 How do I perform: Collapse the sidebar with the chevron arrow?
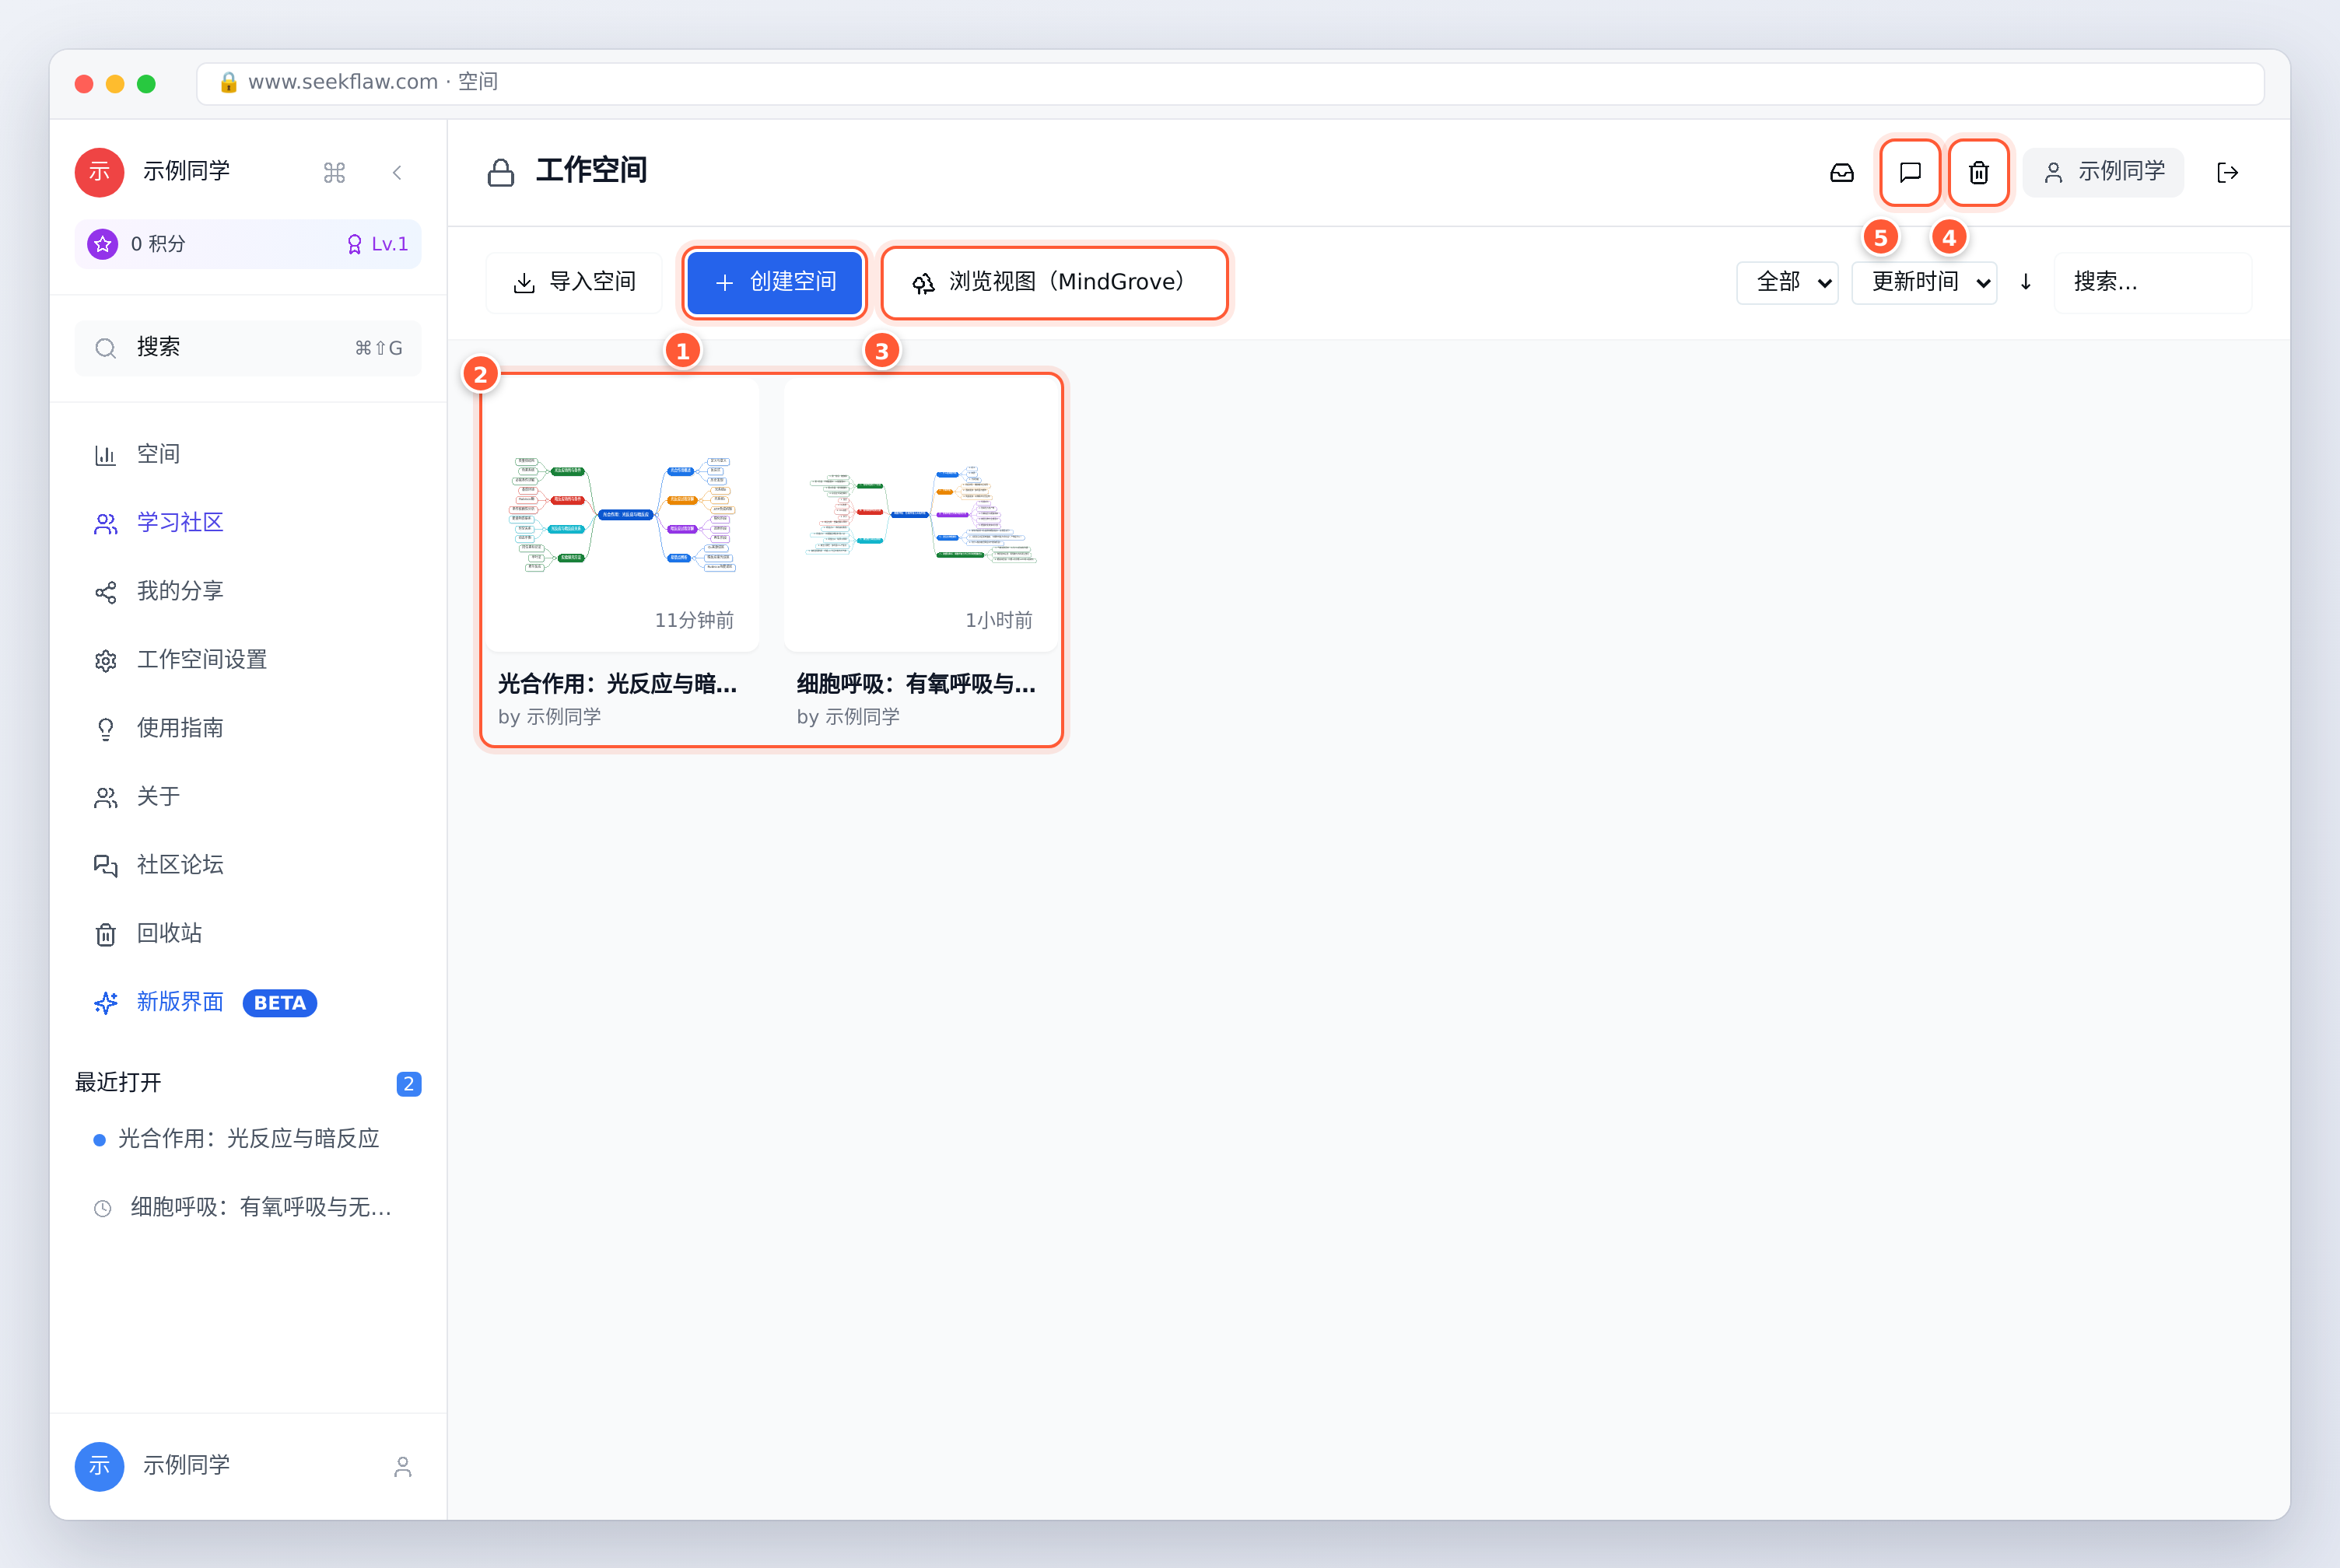[397, 173]
